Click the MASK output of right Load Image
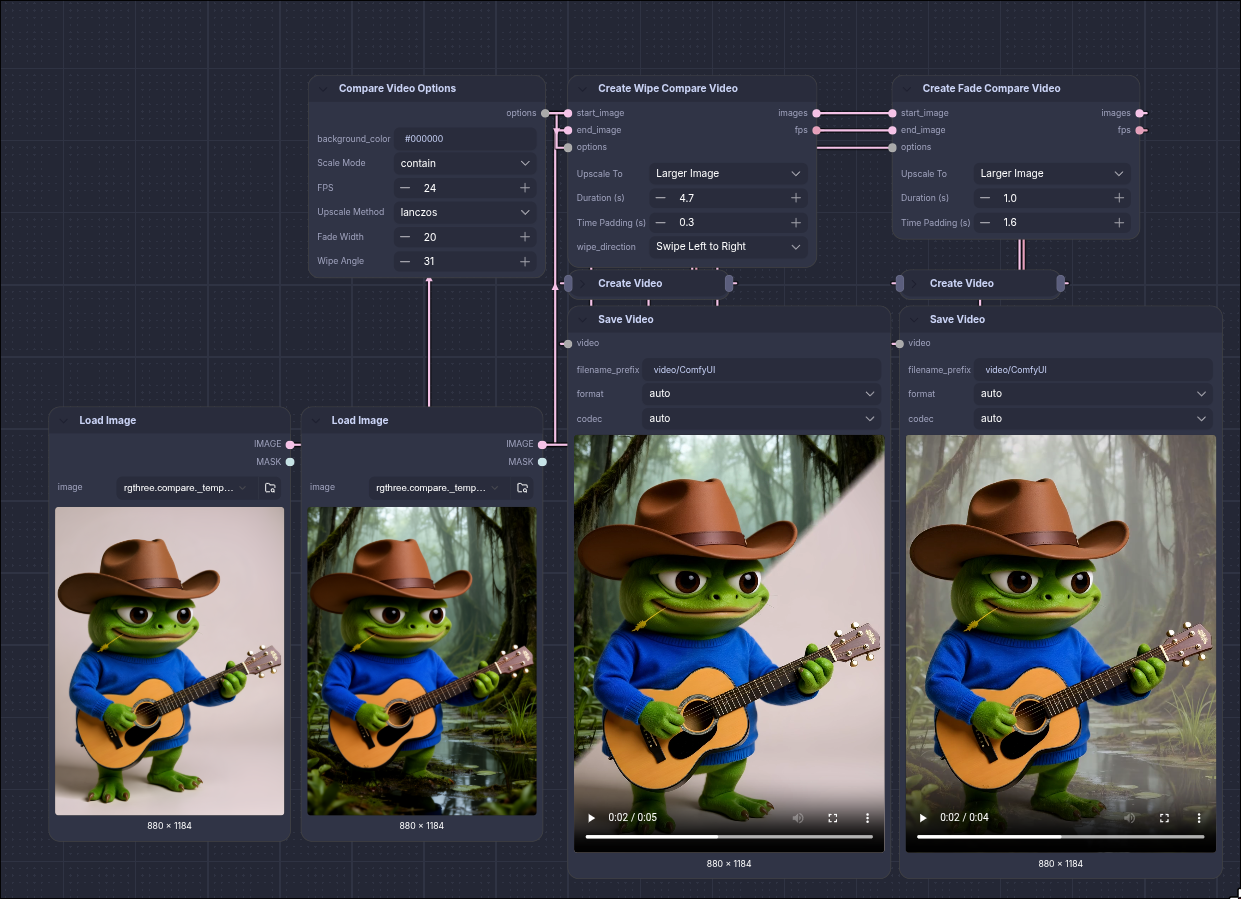The width and height of the screenshot is (1241, 899). pyautogui.click(x=542, y=462)
